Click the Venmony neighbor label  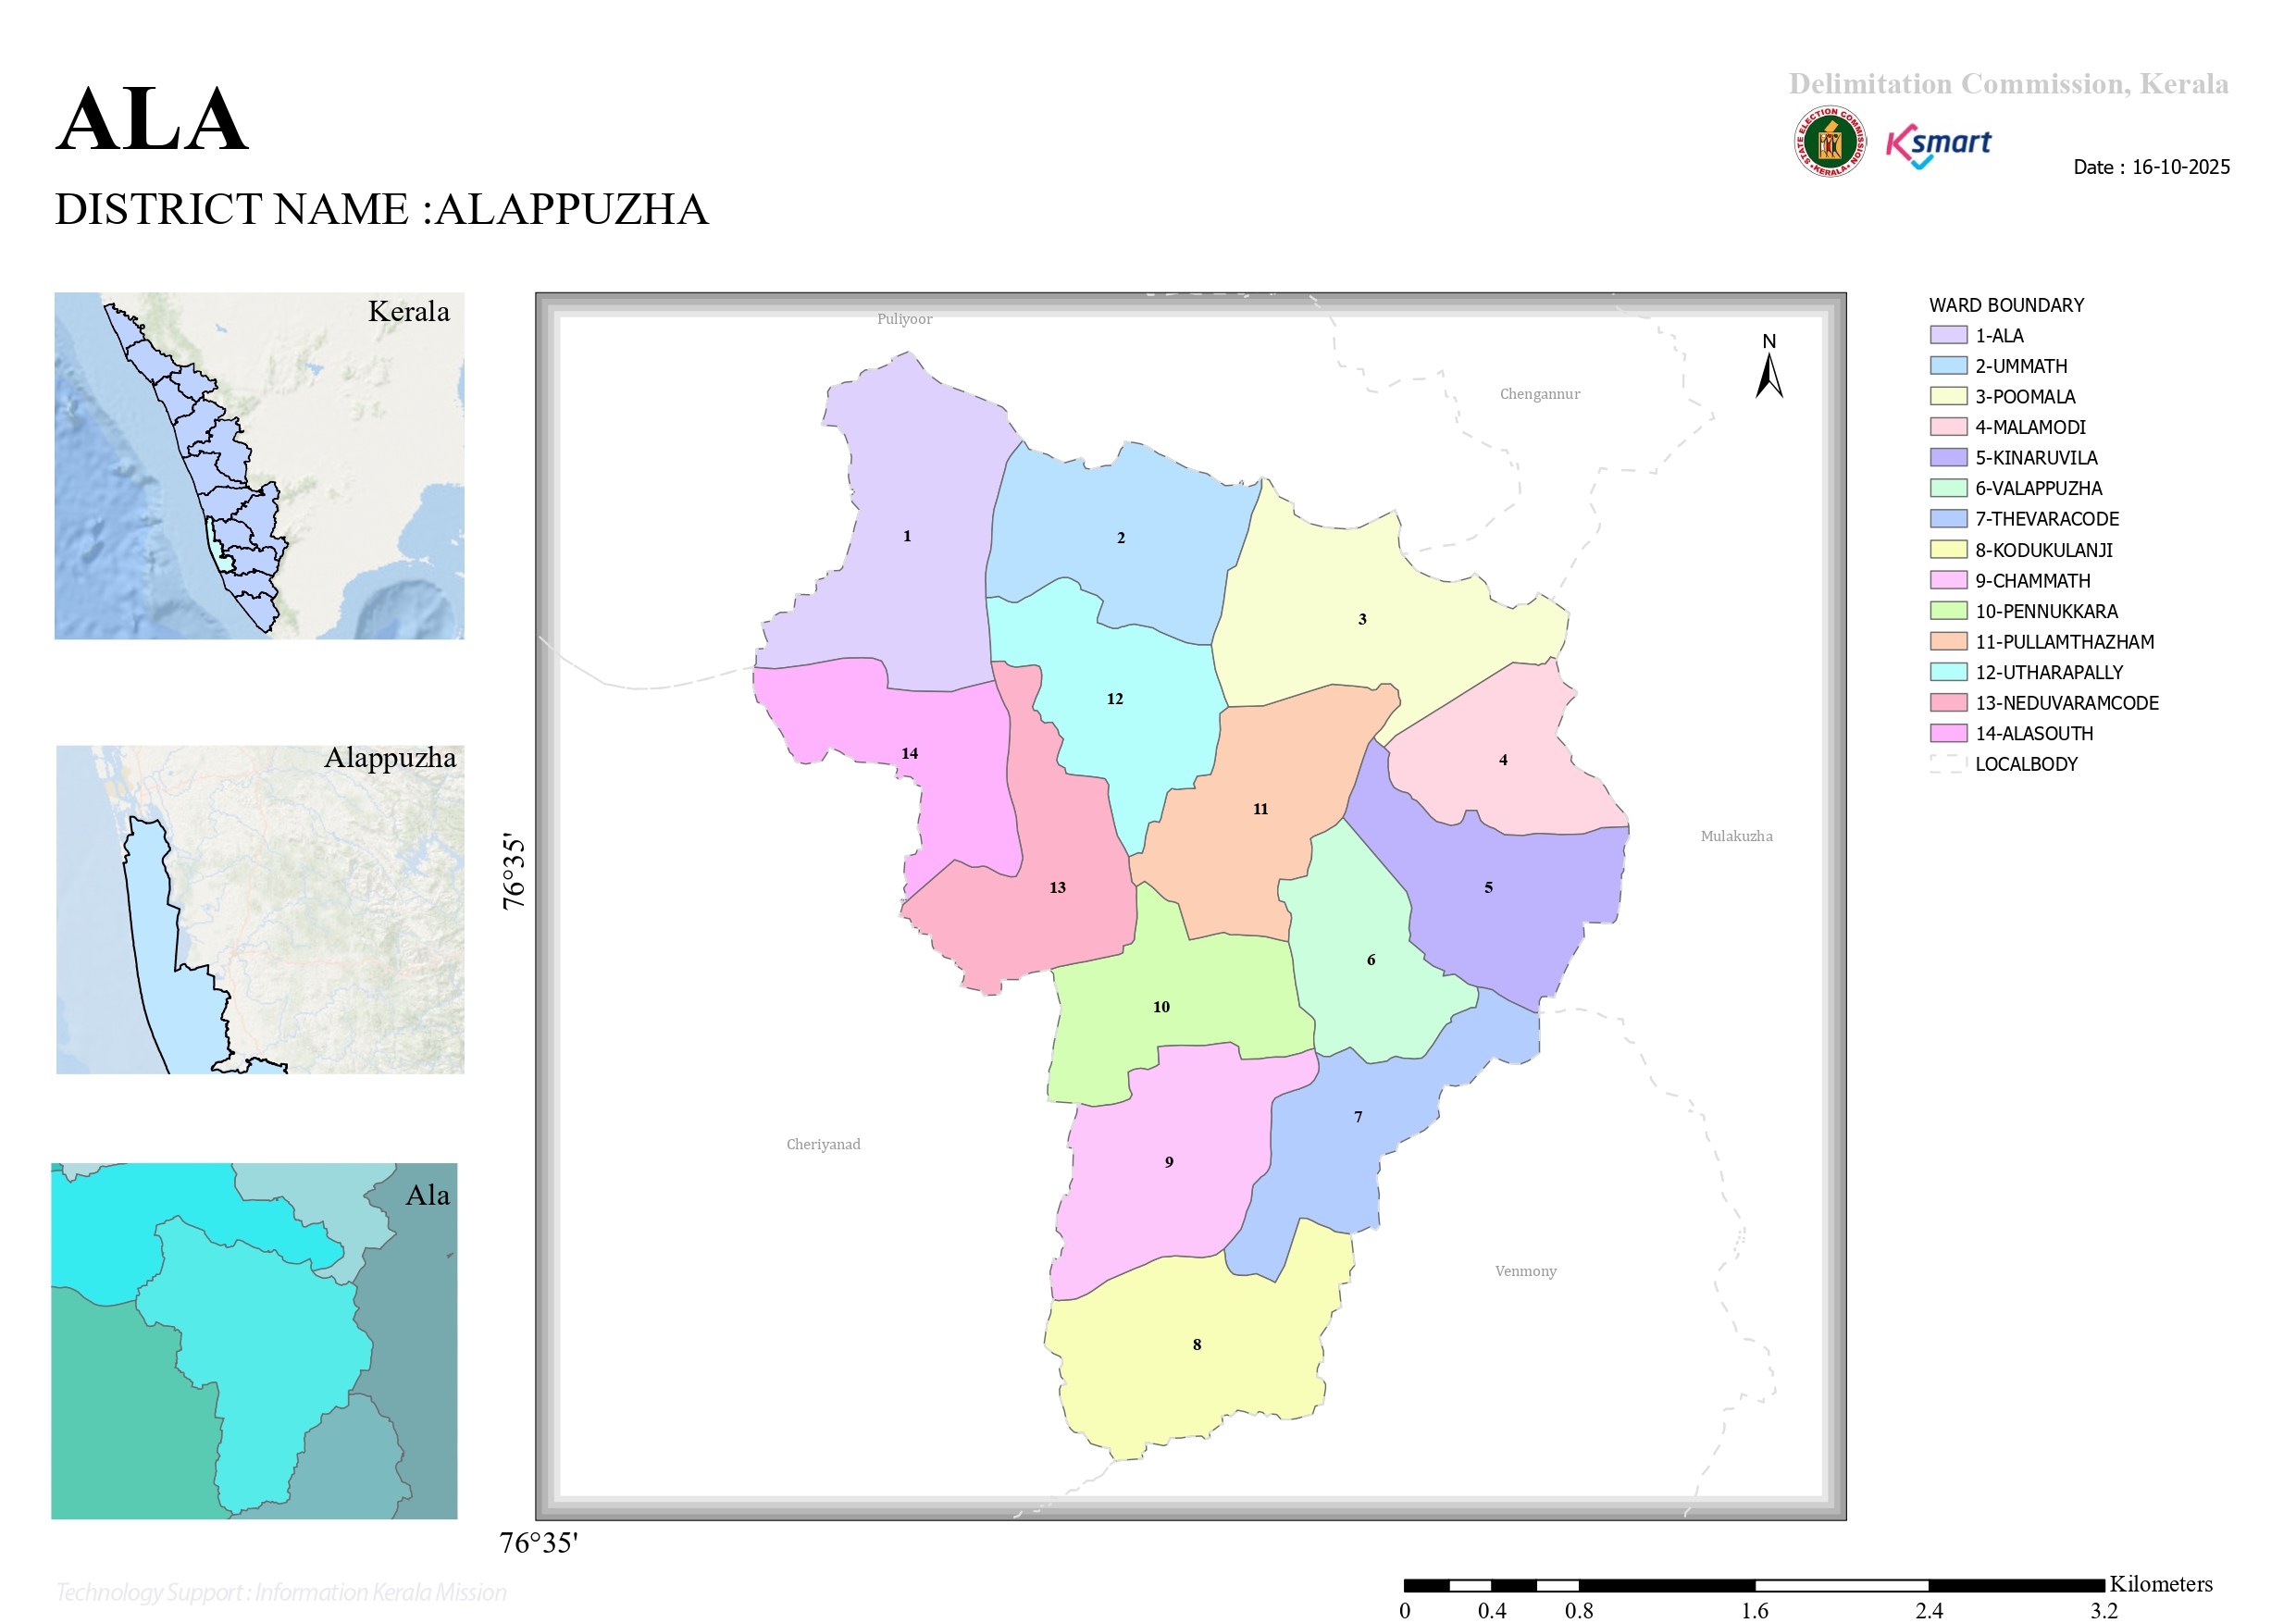(x=1525, y=1271)
